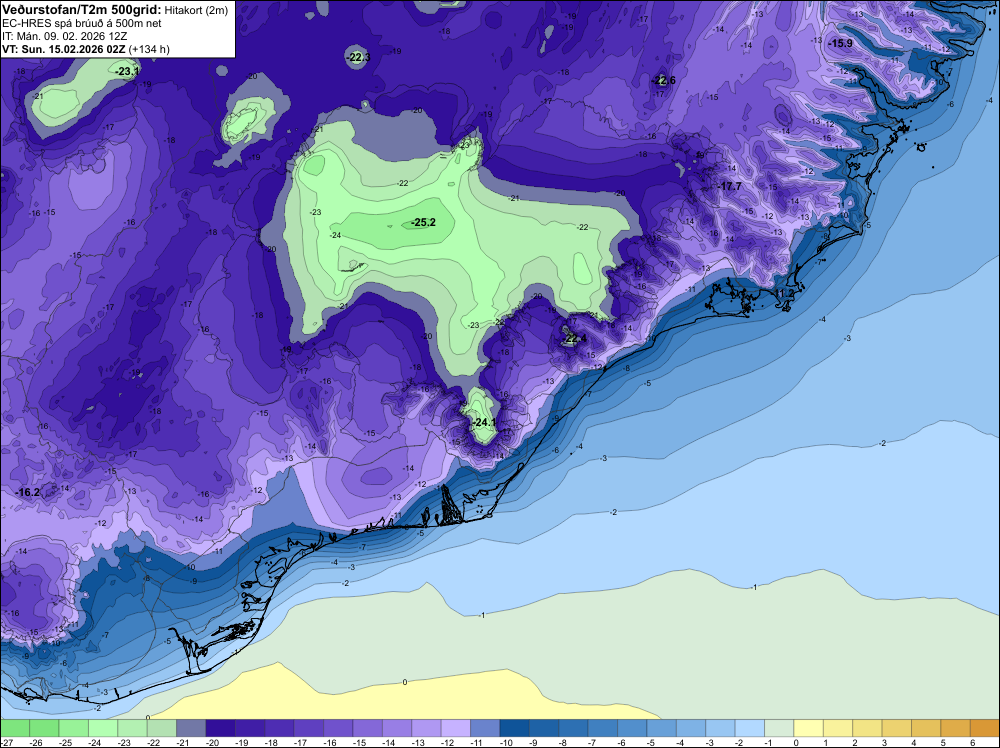This screenshot has height=748, width=1000.
Task: Select the pale yellow 0 legend swatch
Action: 808,728
